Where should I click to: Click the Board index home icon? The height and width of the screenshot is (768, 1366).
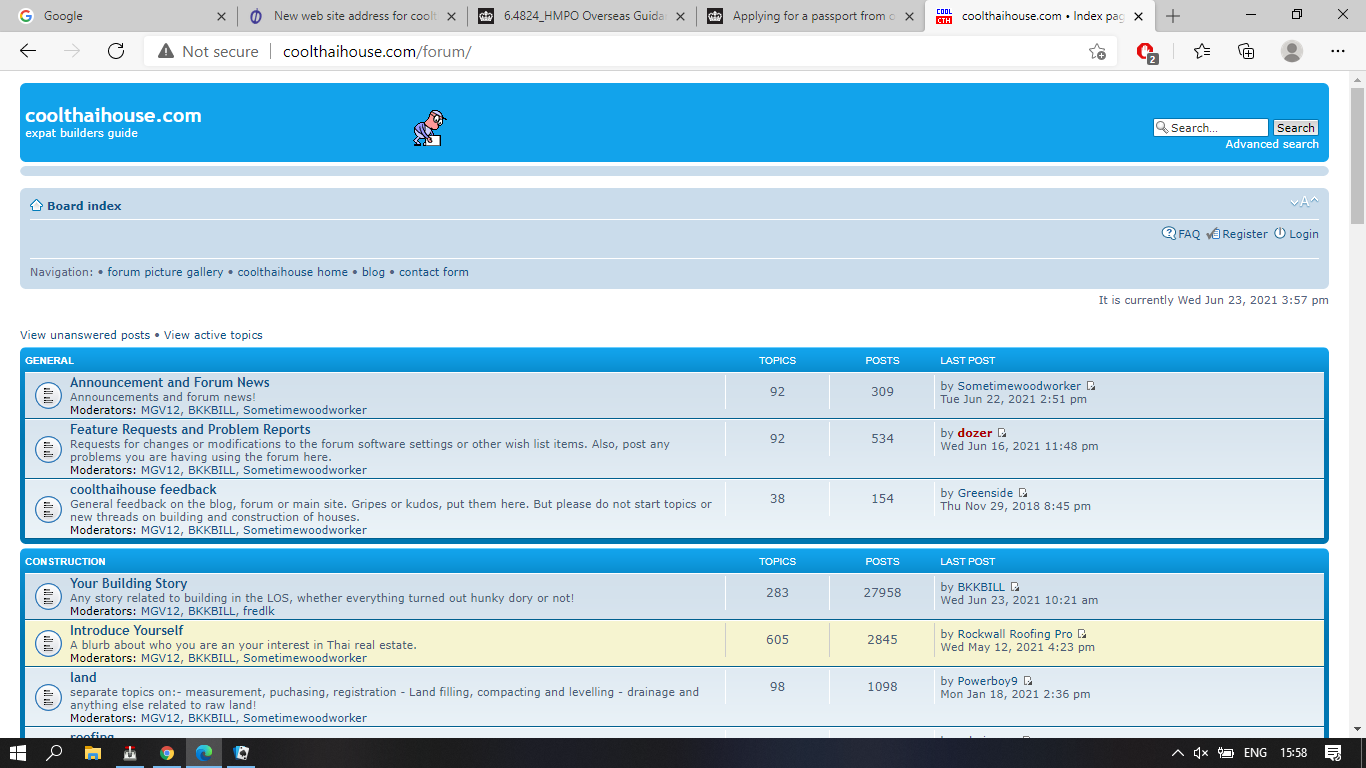point(36,205)
